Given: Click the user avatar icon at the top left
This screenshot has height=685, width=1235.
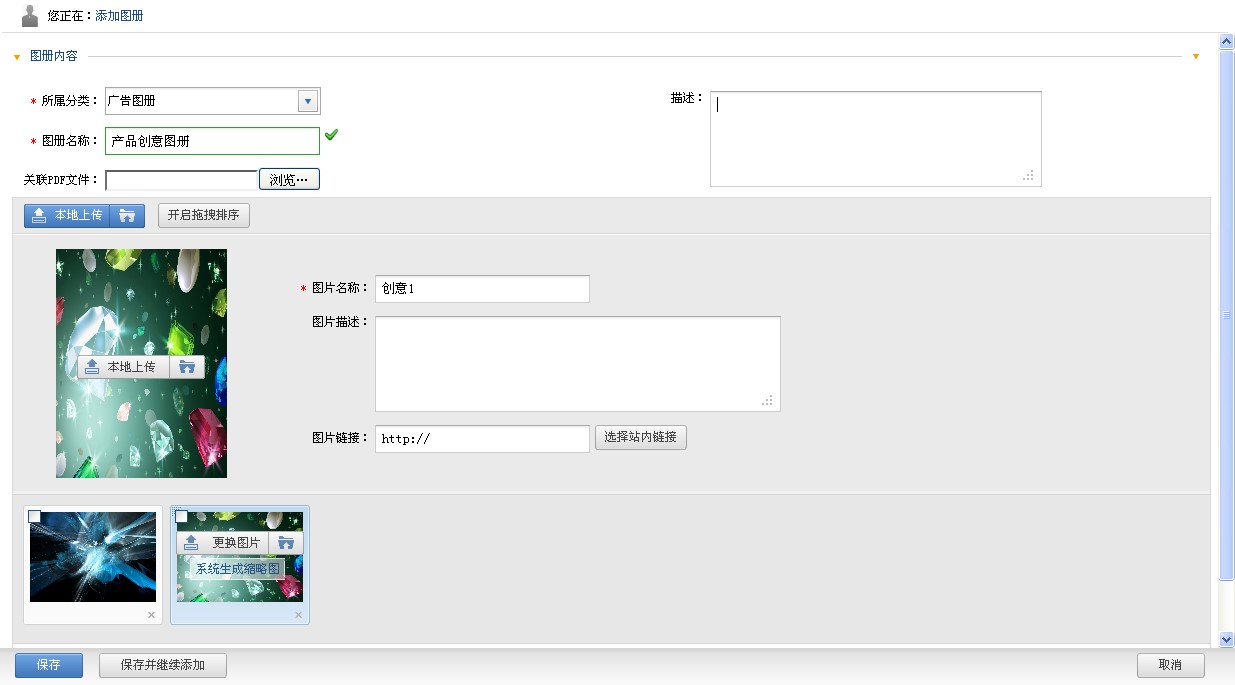Looking at the screenshot, I should point(30,15).
